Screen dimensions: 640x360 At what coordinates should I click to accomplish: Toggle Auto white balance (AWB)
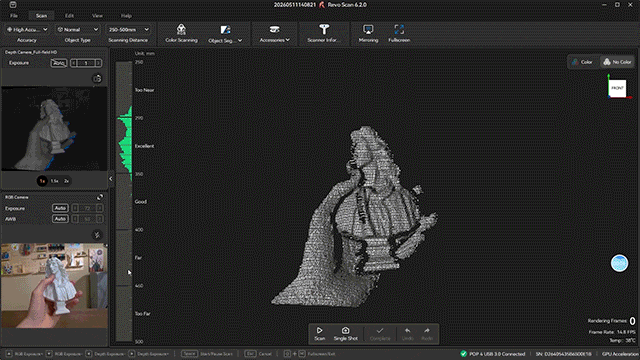coord(60,219)
